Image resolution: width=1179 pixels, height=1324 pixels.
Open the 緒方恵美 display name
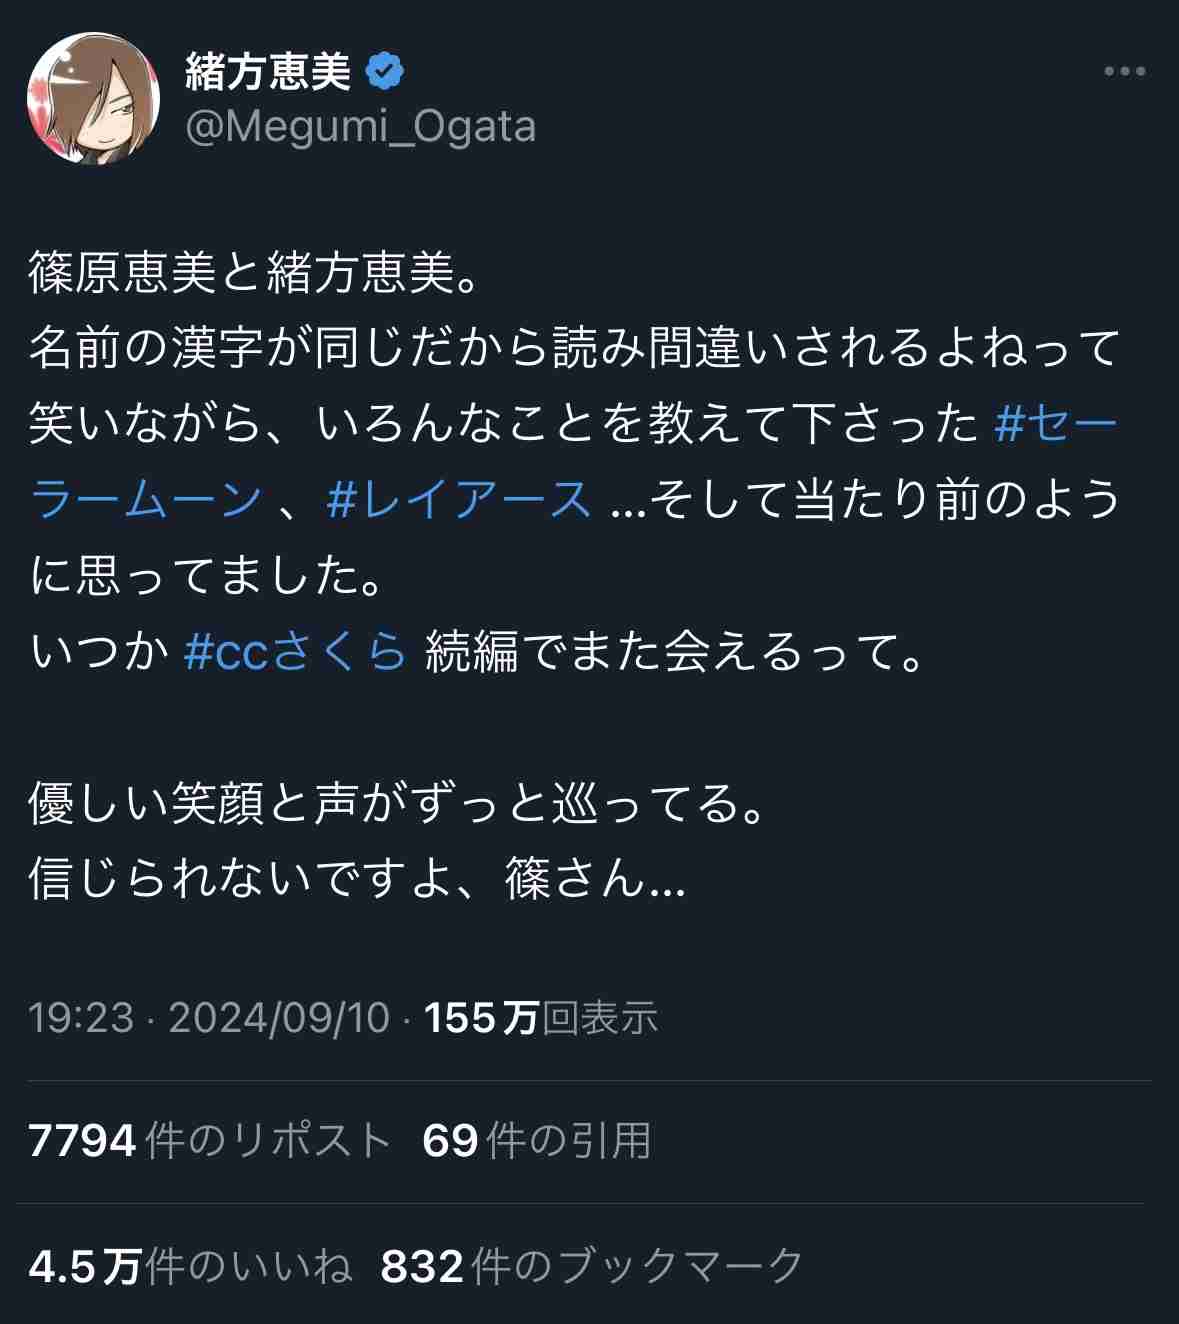tap(268, 71)
